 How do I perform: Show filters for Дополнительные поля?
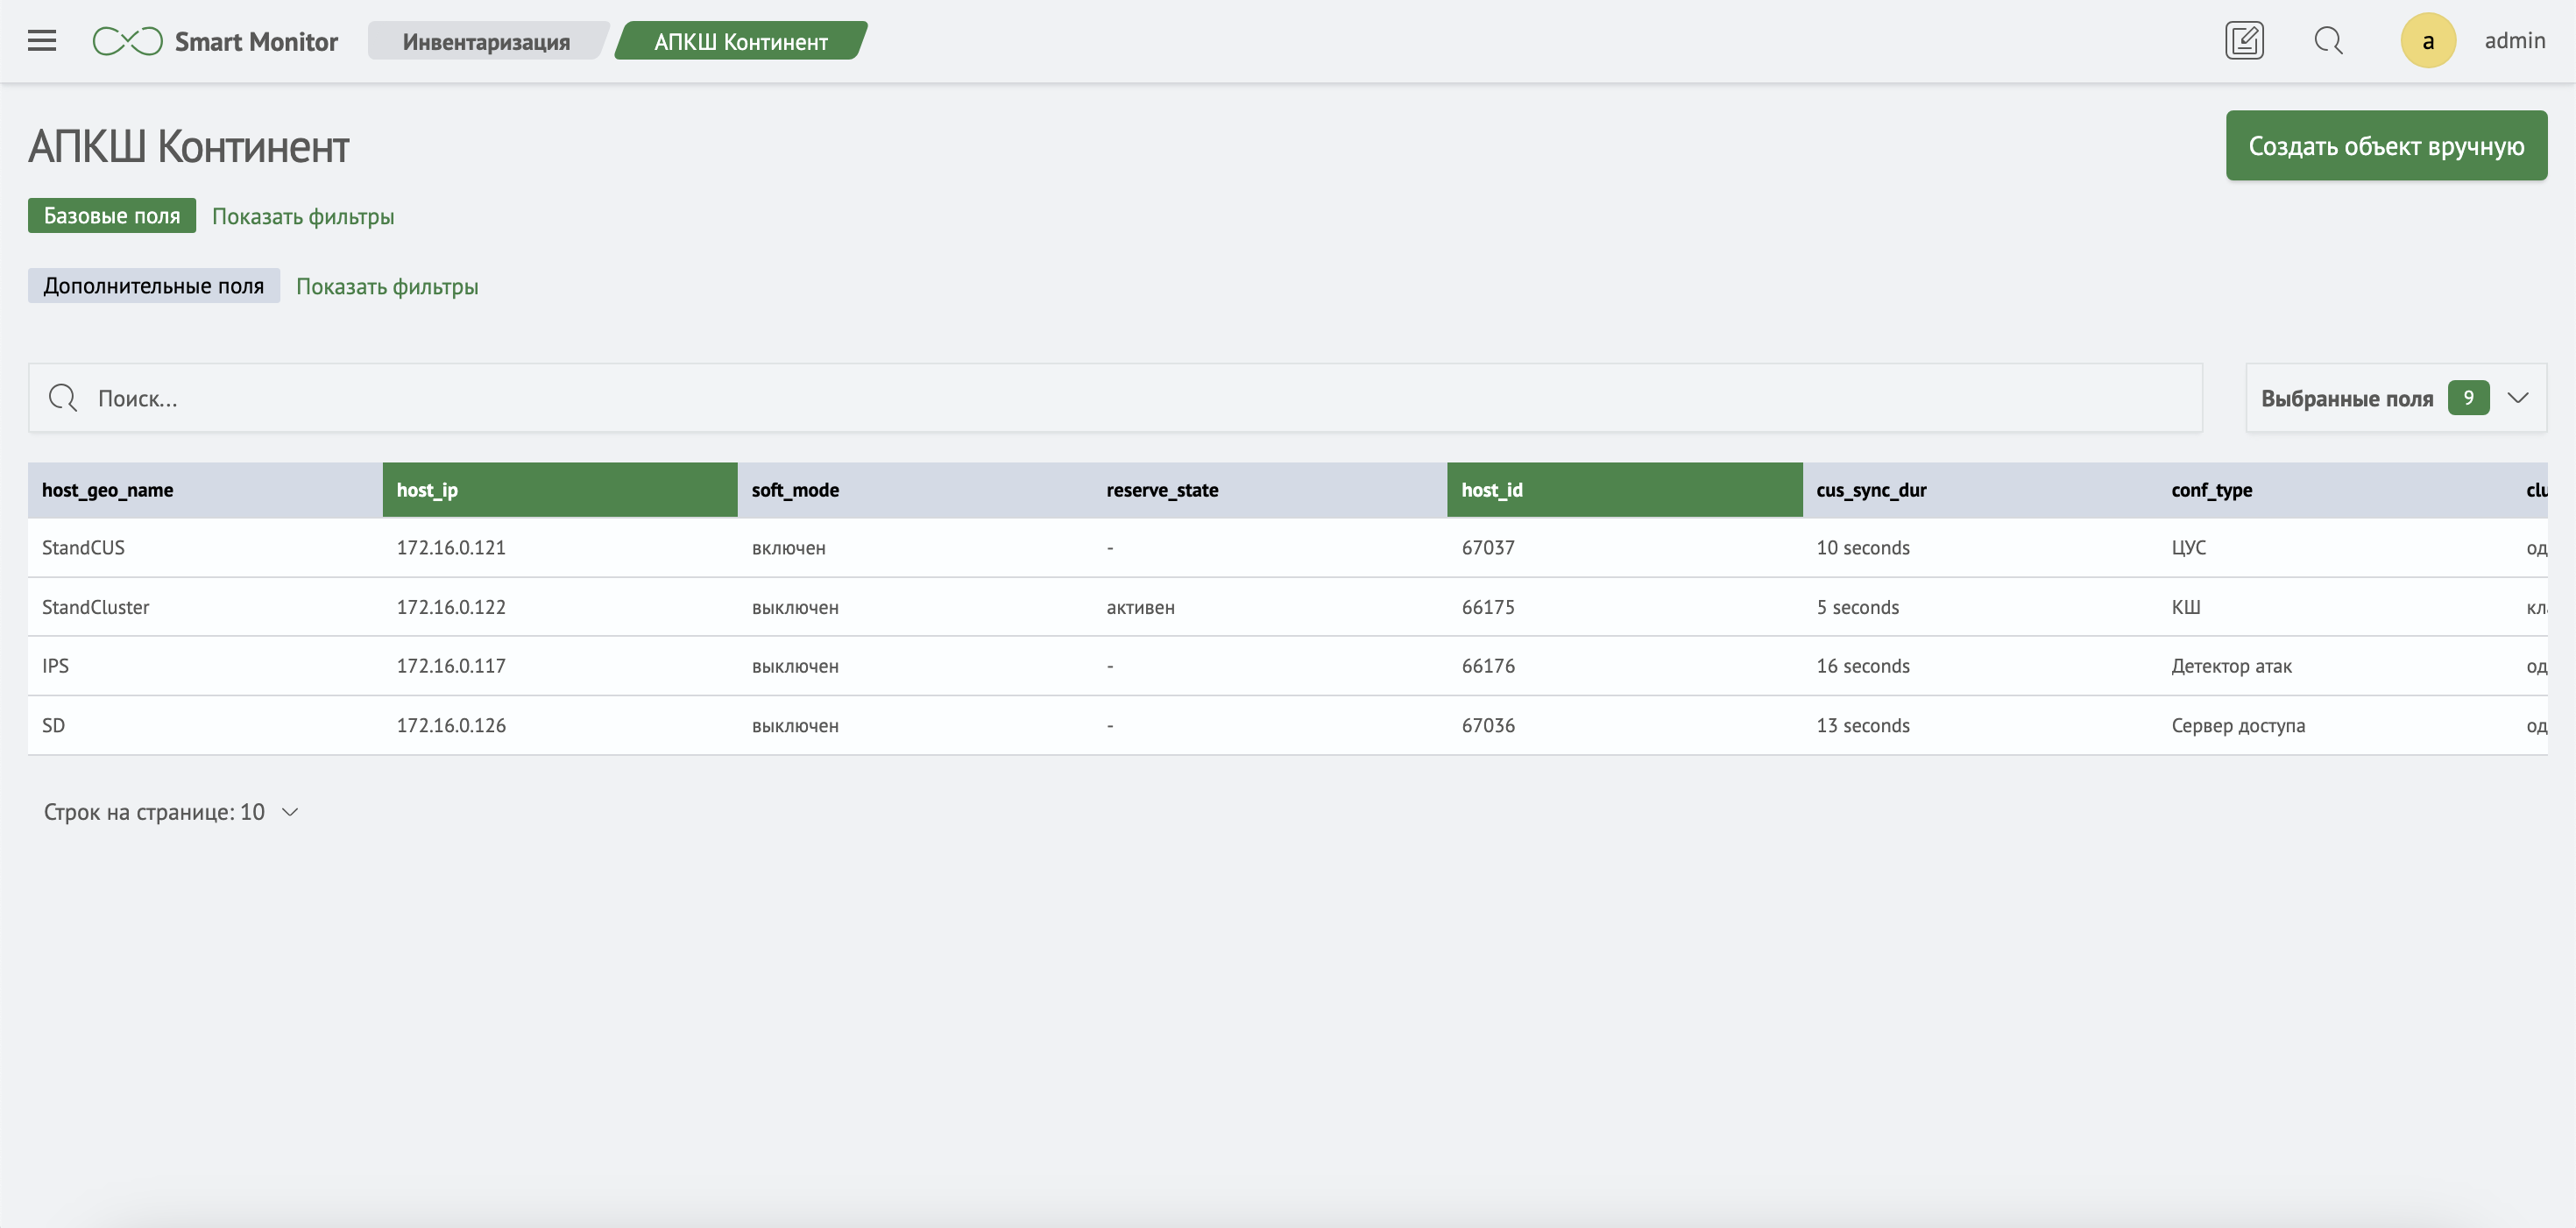[387, 287]
